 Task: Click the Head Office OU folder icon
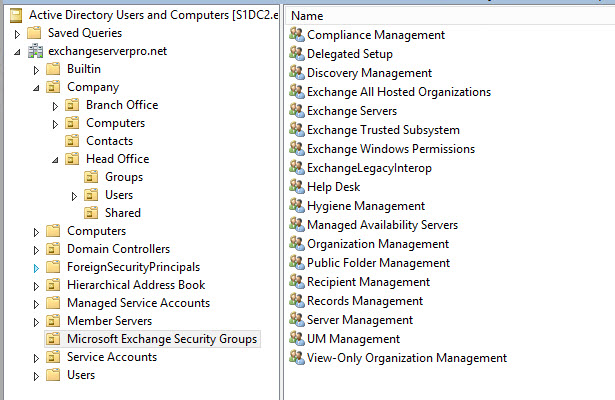[x=72, y=159]
